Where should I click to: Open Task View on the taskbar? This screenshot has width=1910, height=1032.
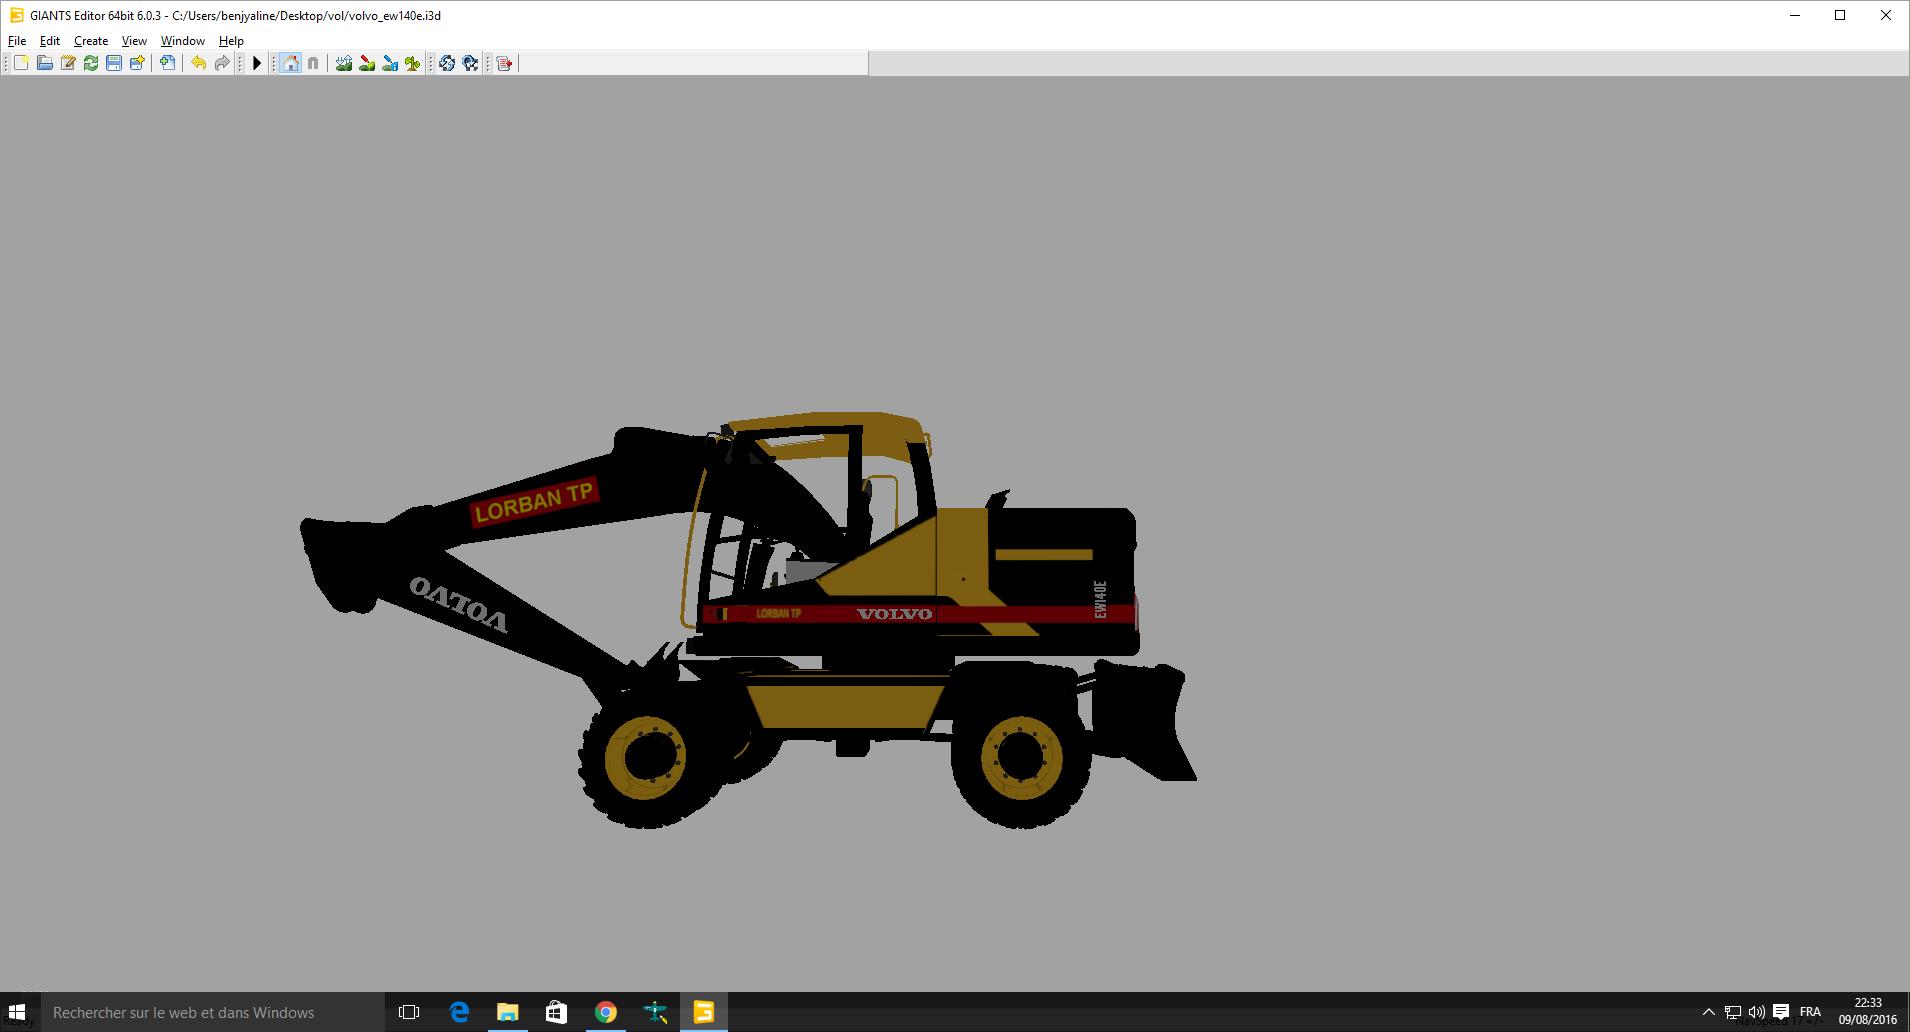coord(409,1012)
